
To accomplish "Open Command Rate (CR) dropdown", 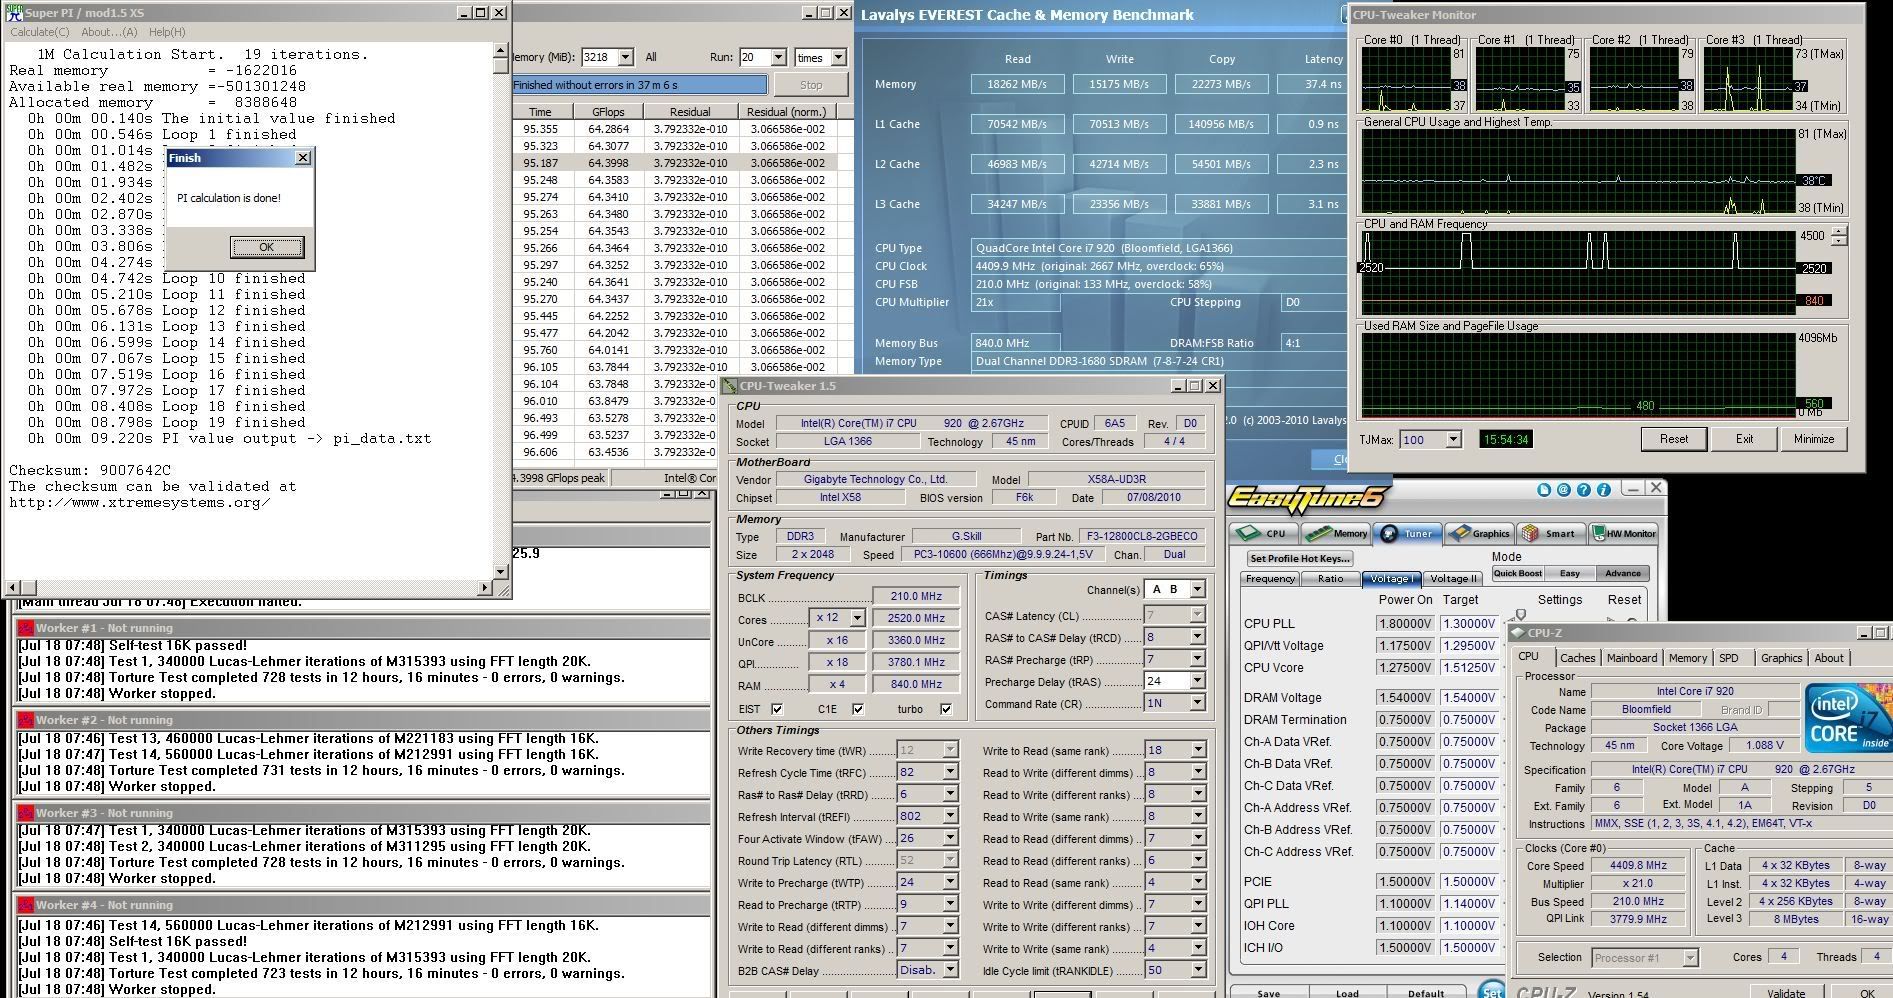I will tap(1197, 703).
